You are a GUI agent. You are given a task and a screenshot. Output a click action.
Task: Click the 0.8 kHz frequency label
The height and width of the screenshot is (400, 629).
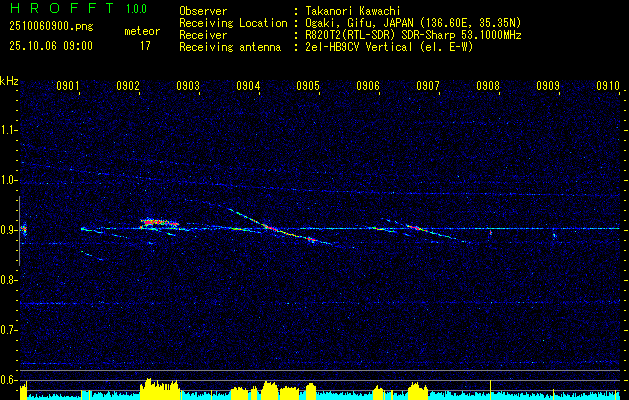[x=9, y=280]
